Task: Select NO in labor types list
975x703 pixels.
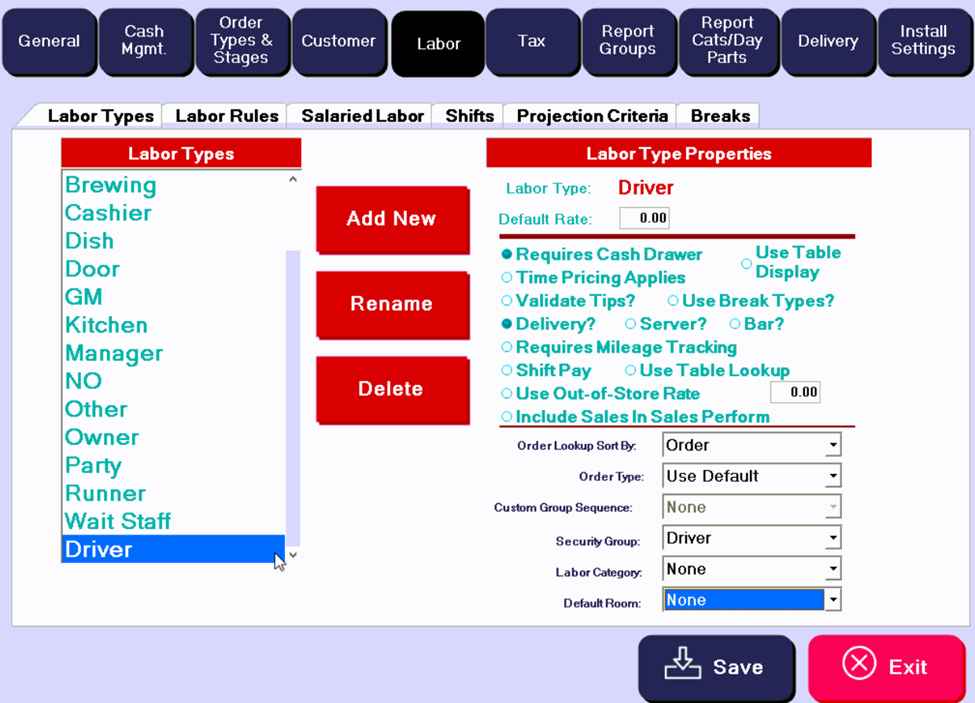Action: tap(173, 381)
